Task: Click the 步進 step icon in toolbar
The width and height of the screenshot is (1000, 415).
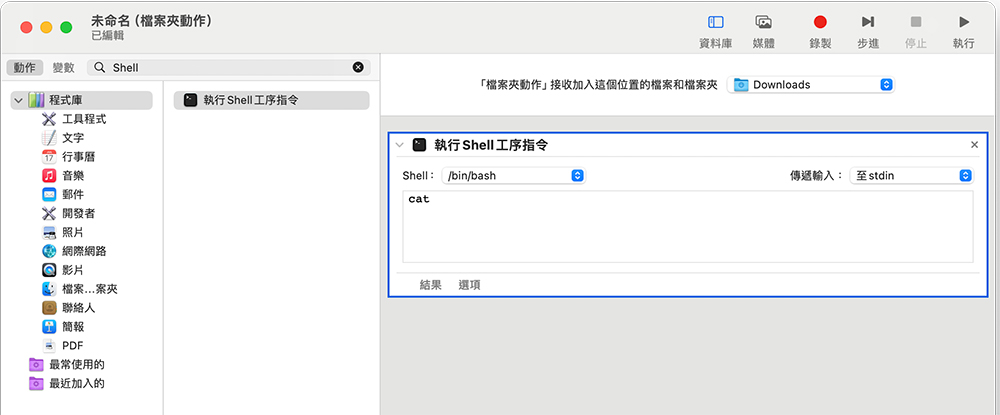Action: click(x=868, y=22)
